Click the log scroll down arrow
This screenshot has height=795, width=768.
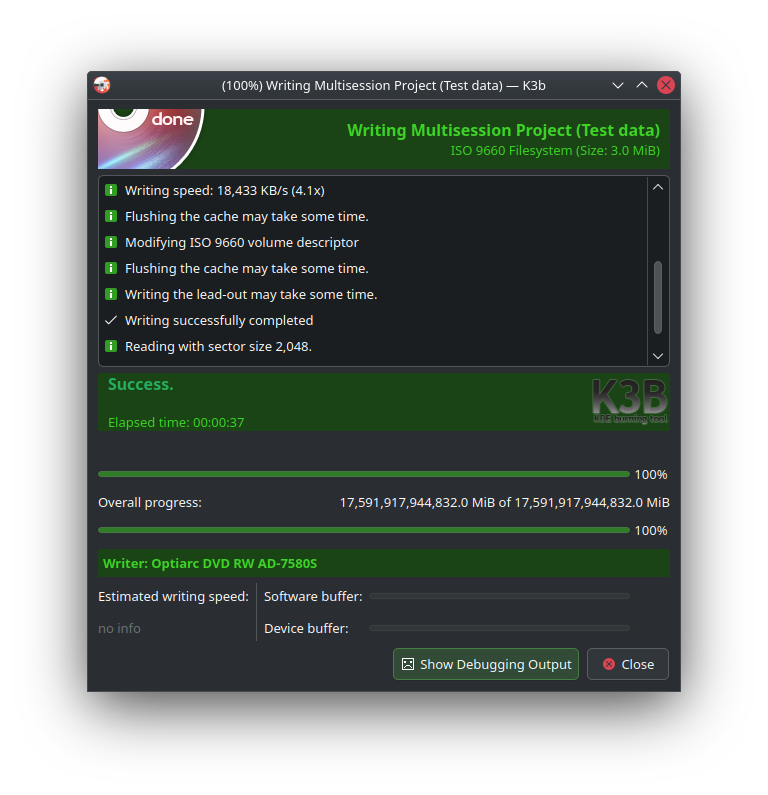[658, 356]
